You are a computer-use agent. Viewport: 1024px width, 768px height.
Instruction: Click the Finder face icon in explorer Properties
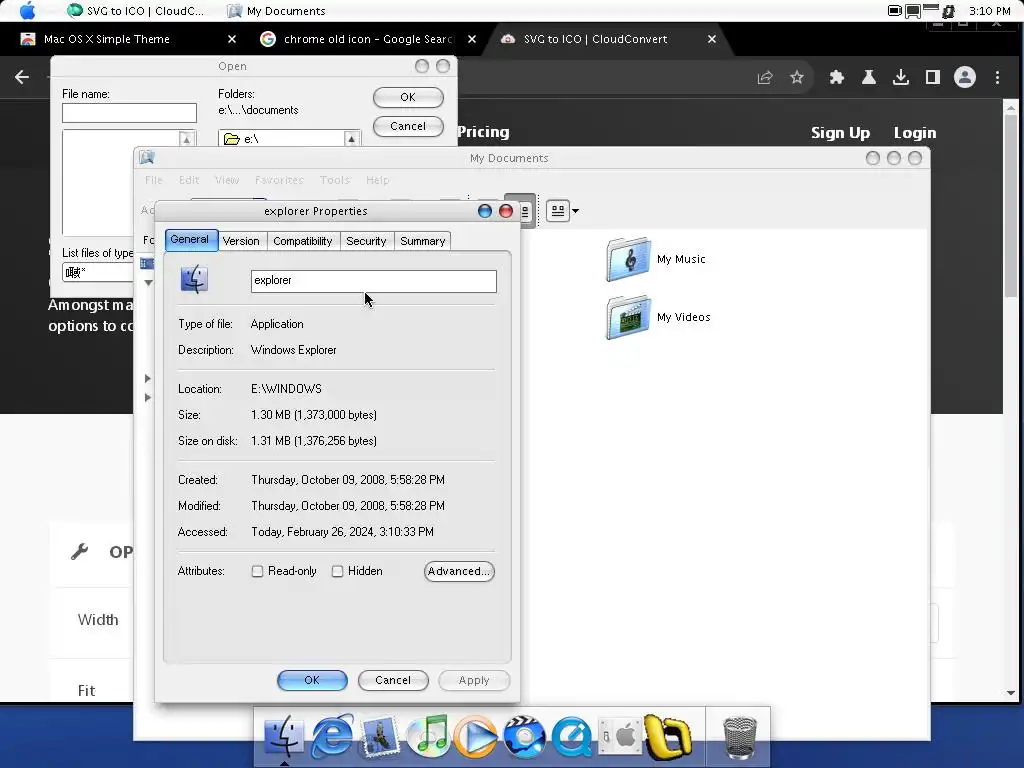[194, 280]
